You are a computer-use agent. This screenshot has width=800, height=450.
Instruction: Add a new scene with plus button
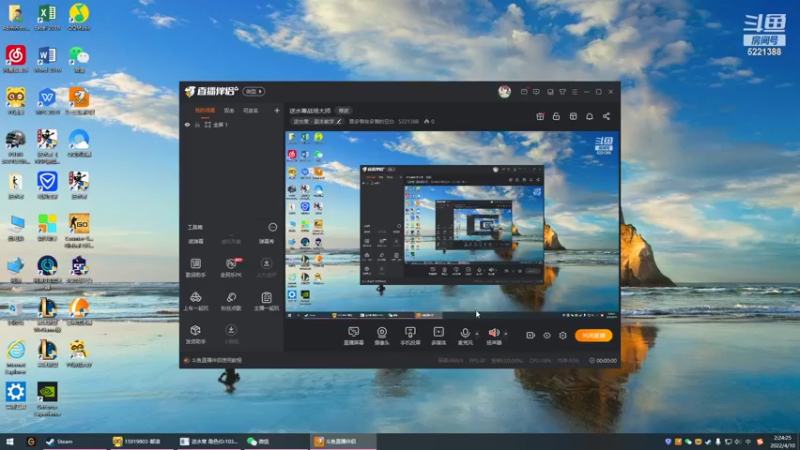(277, 110)
